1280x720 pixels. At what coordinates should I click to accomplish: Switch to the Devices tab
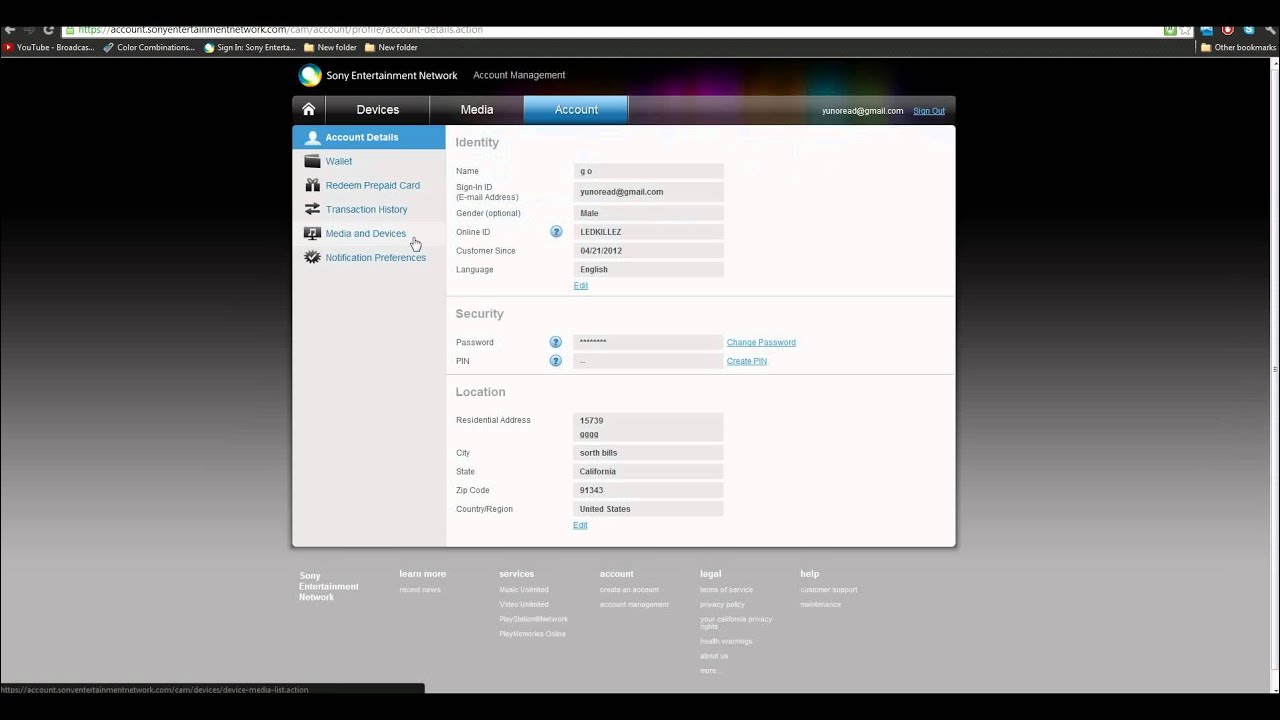tap(378, 110)
